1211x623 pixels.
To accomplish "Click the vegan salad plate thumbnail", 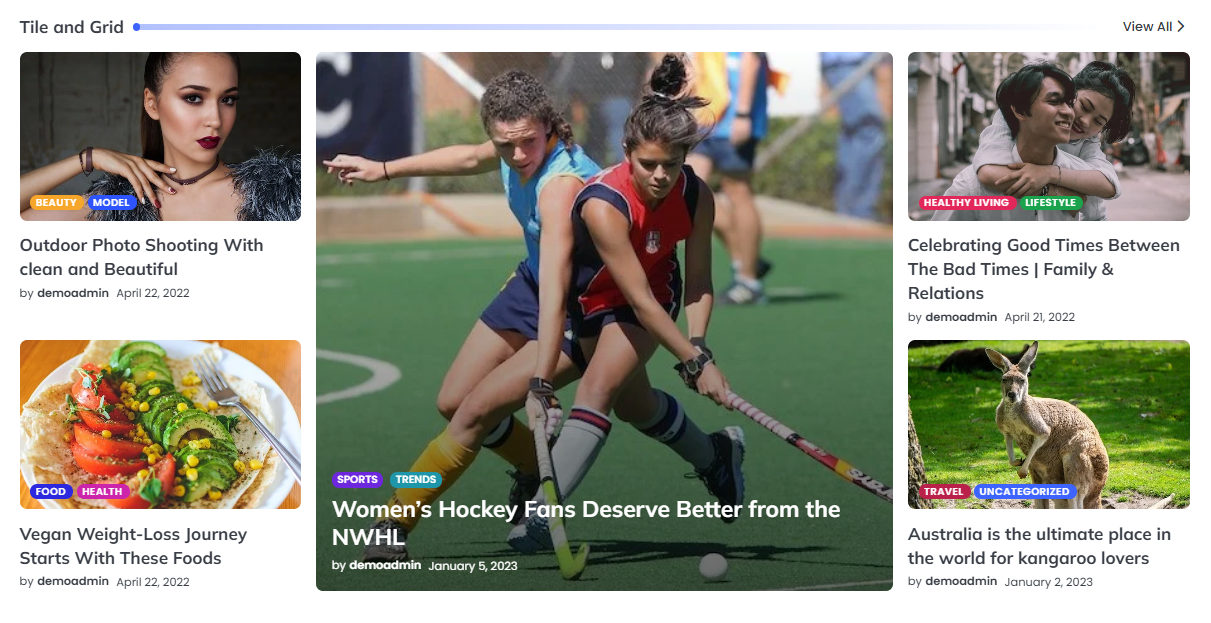I will 160,424.
